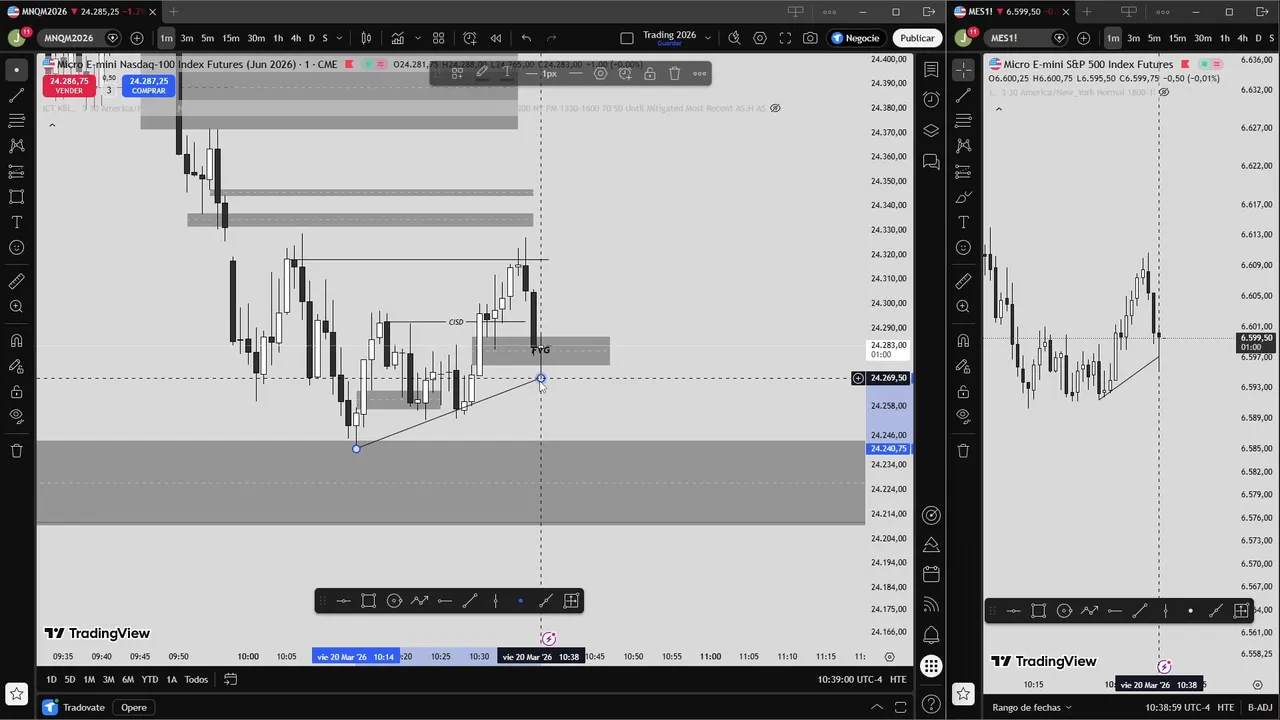Open the indicators menu in the top toolbar
This screenshot has height=720, width=1280.
click(398, 38)
